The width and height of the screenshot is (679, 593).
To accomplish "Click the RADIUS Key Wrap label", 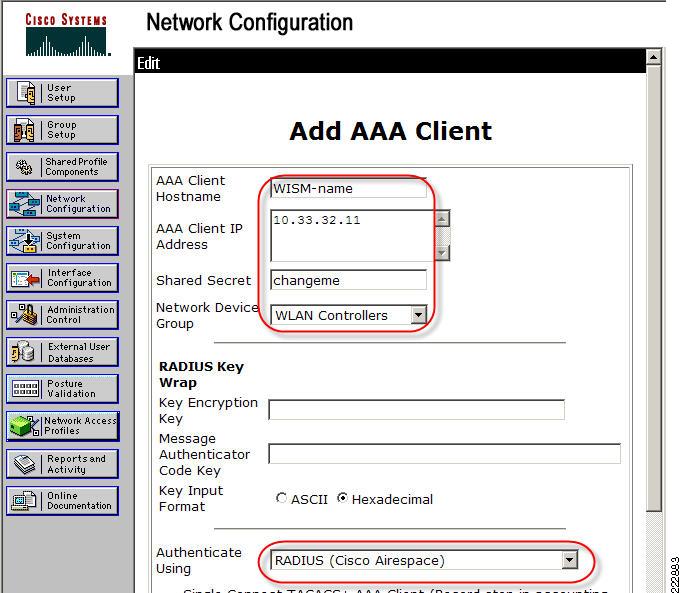I will [201, 375].
